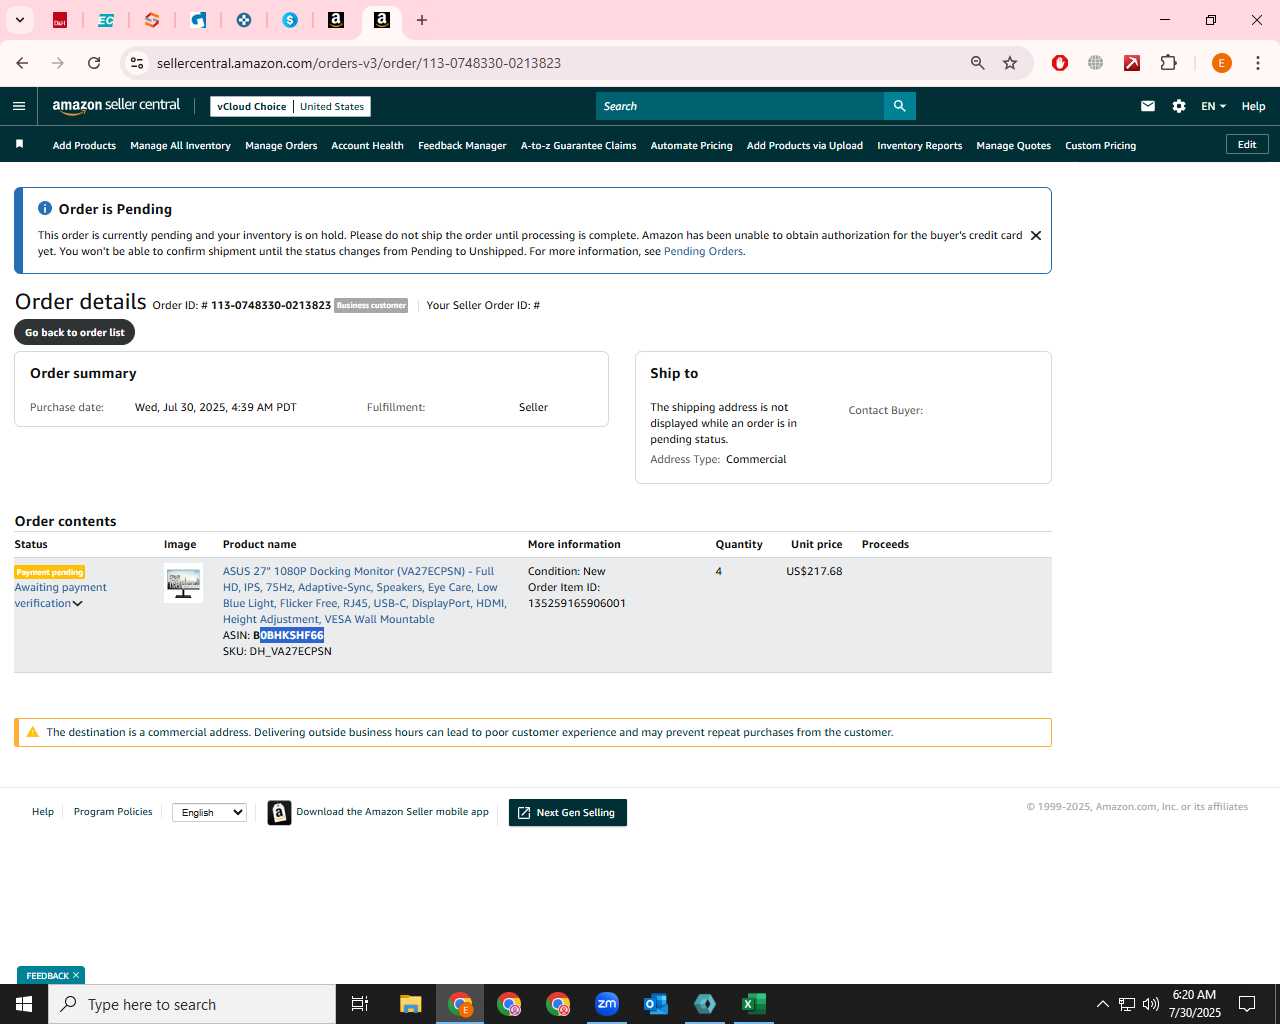Click the unit price US$217.68
The image size is (1280, 1024).
(814, 572)
